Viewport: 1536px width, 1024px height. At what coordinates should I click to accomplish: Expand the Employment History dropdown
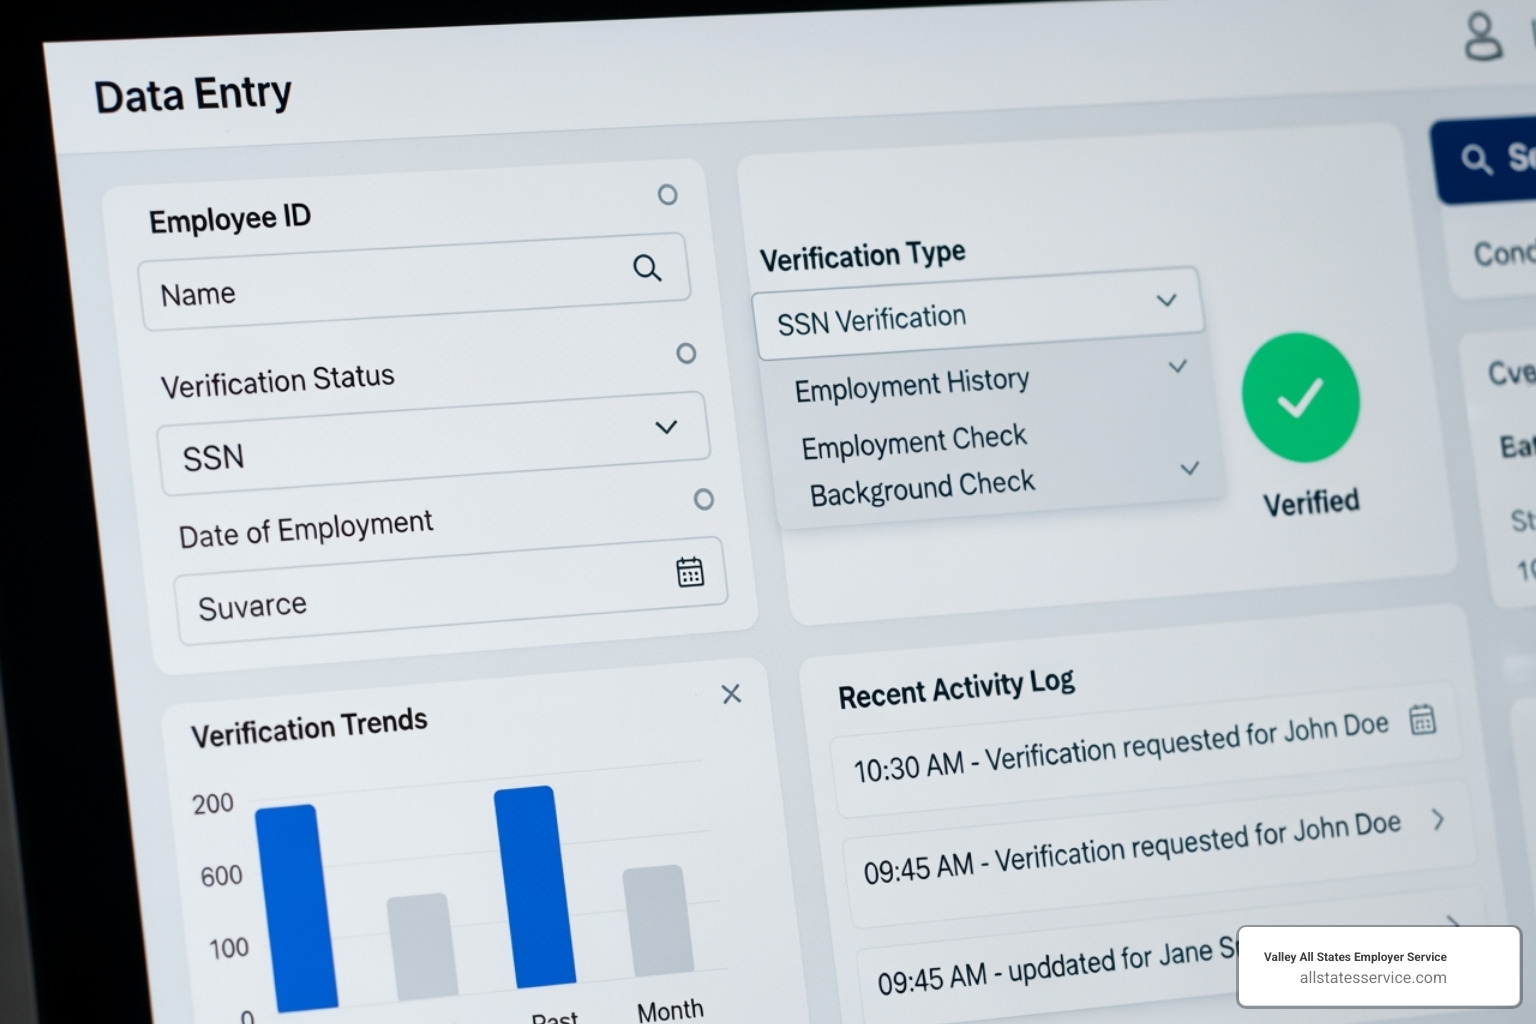[1177, 366]
